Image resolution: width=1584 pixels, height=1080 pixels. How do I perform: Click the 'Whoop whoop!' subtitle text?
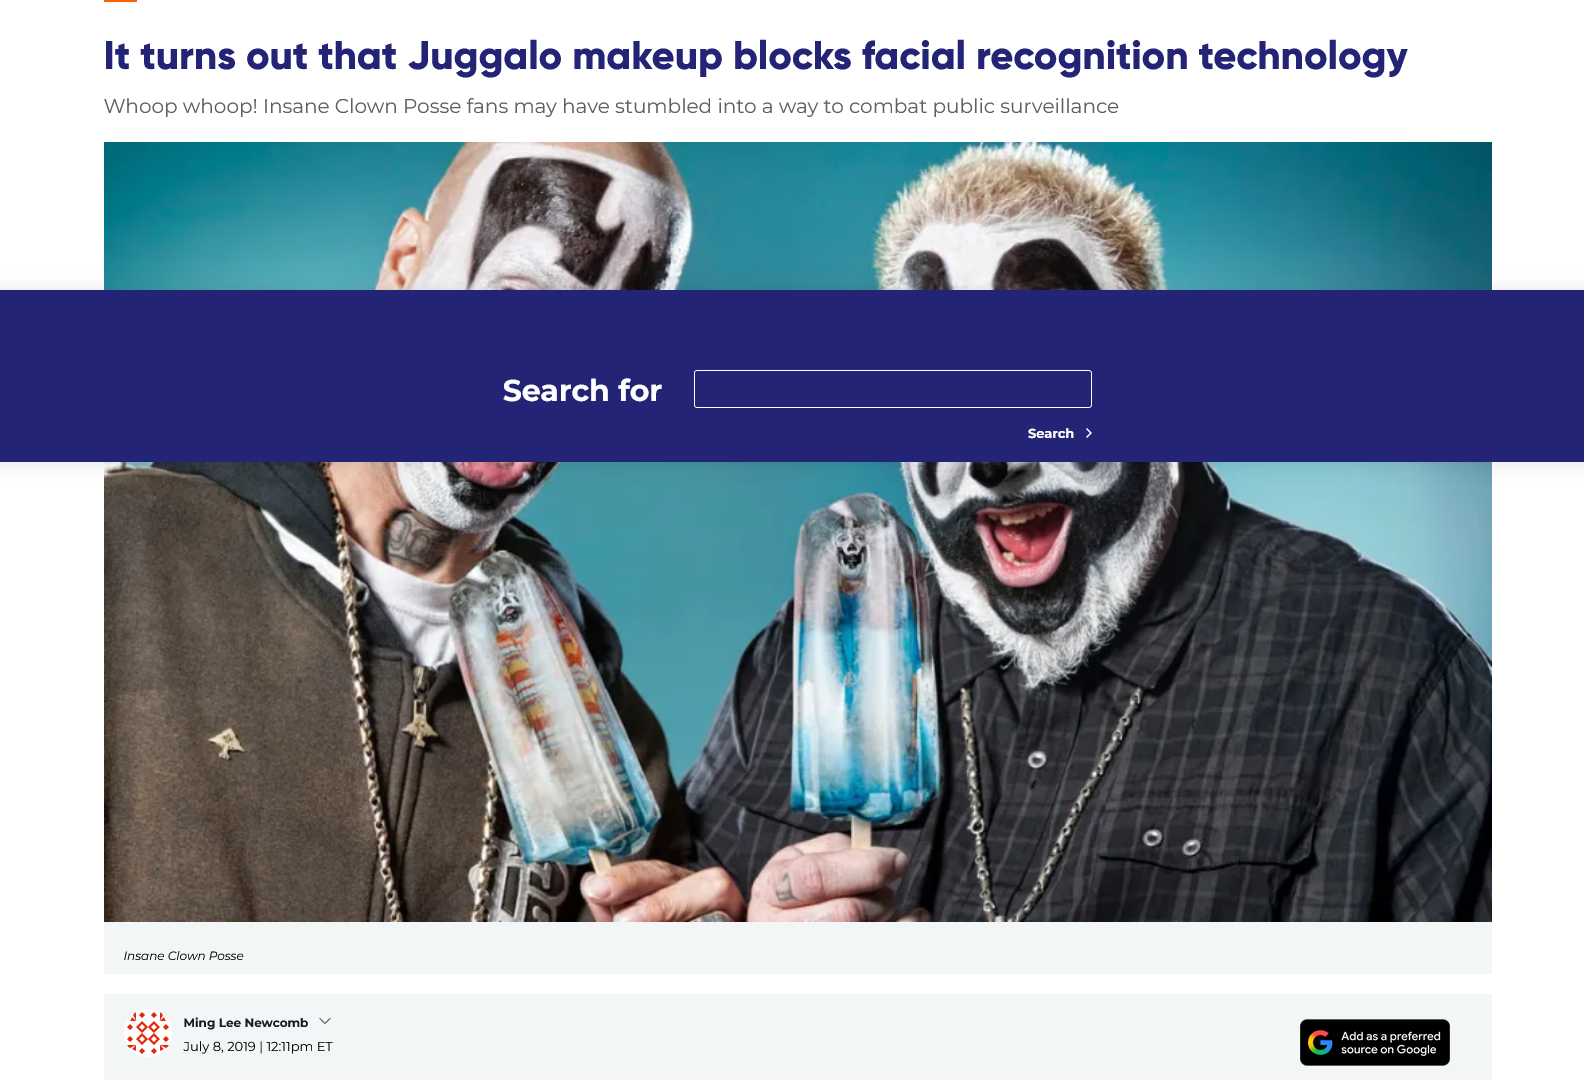click(611, 106)
